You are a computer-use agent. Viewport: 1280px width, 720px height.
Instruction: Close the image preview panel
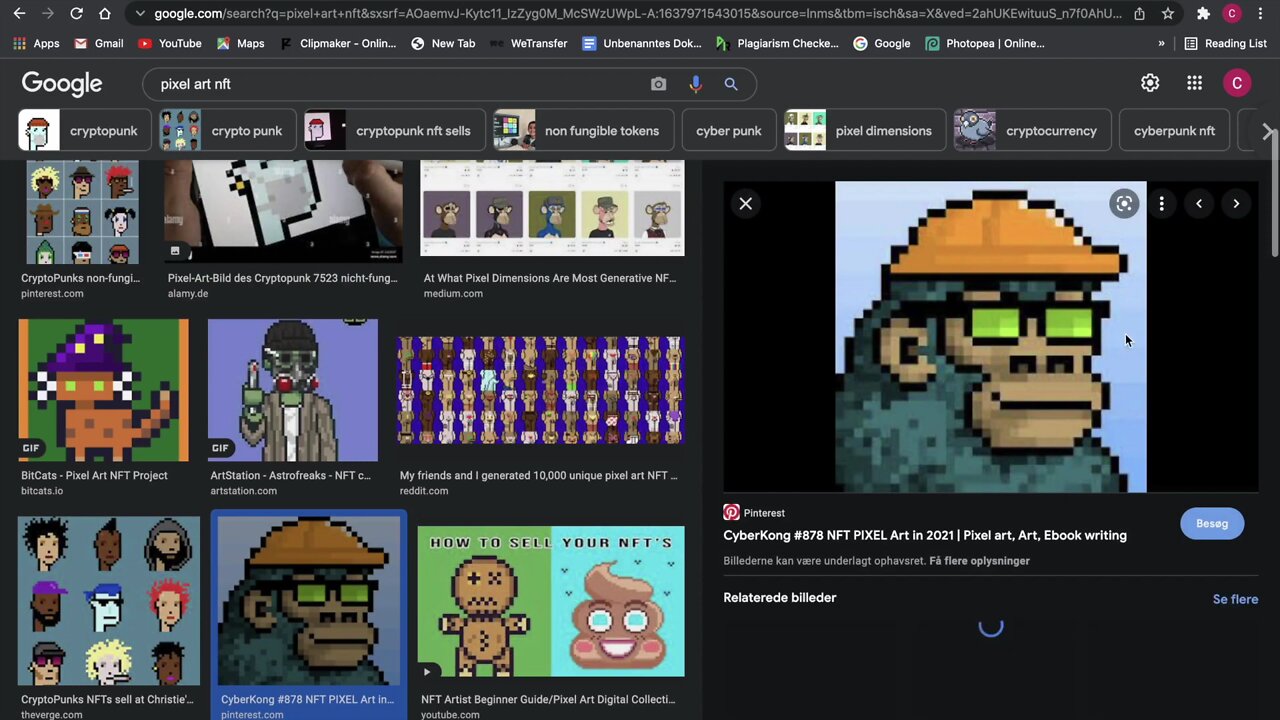point(745,204)
